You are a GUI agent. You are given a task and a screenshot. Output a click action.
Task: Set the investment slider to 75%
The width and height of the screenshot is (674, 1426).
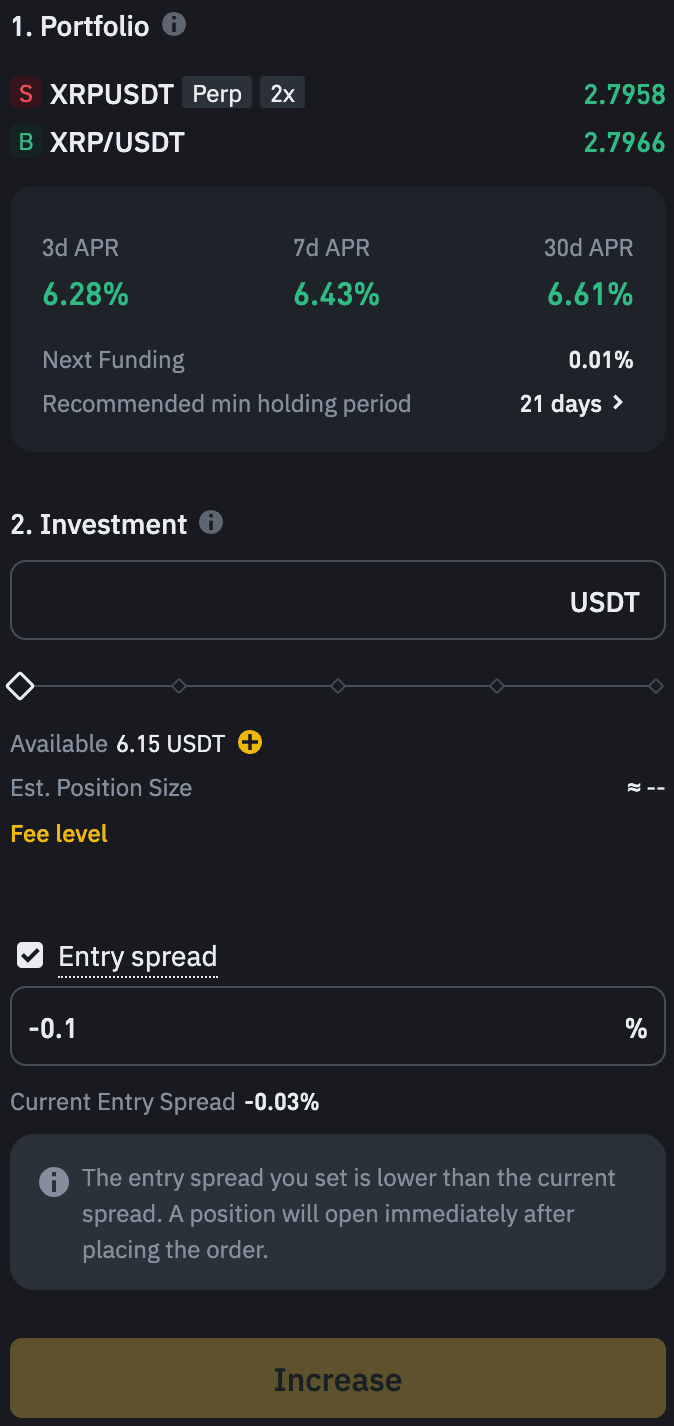(x=497, y=686)
